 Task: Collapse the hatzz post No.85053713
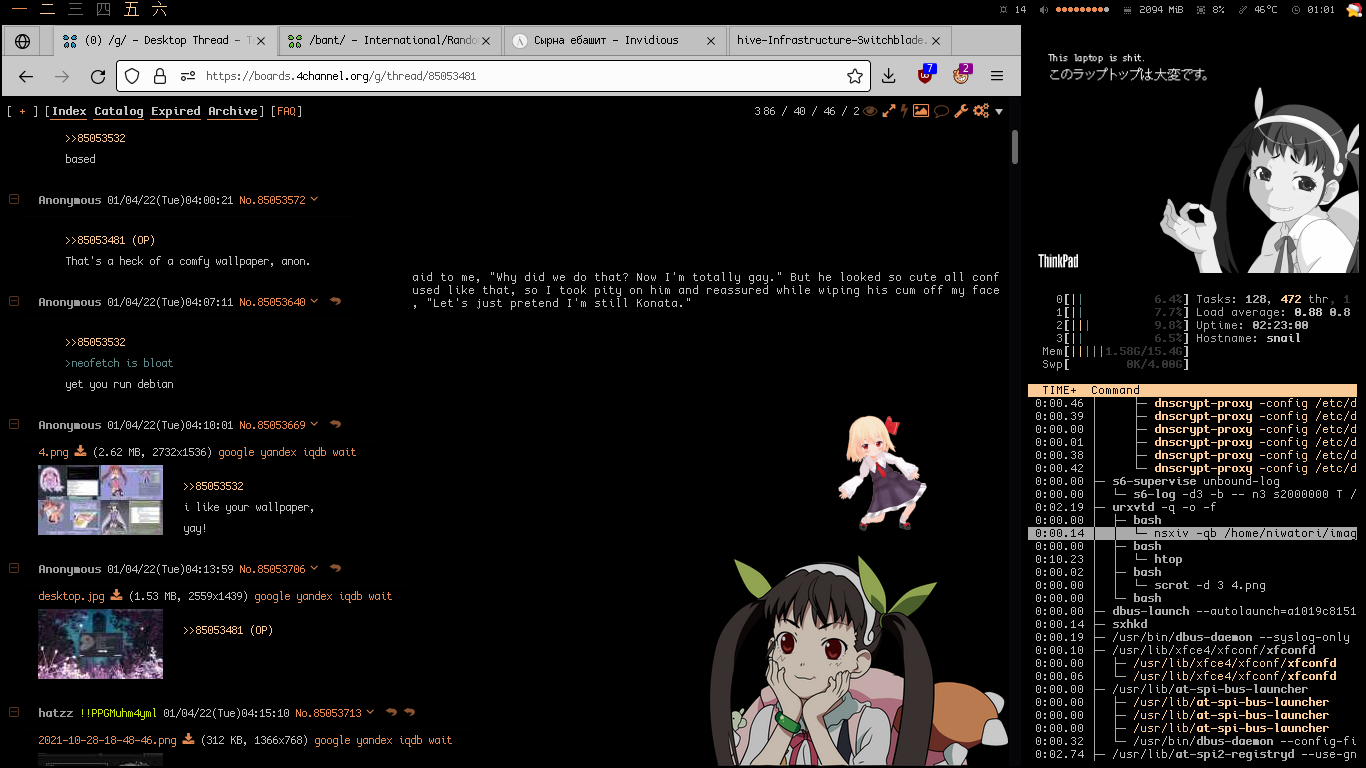pyautogui.click(x=14, y=712)
